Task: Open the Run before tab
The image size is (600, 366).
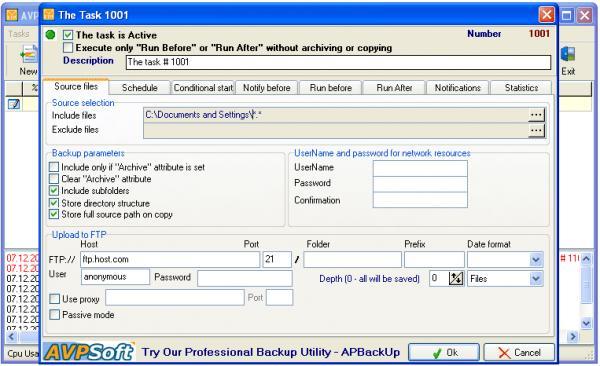Action: coord(331,88)
